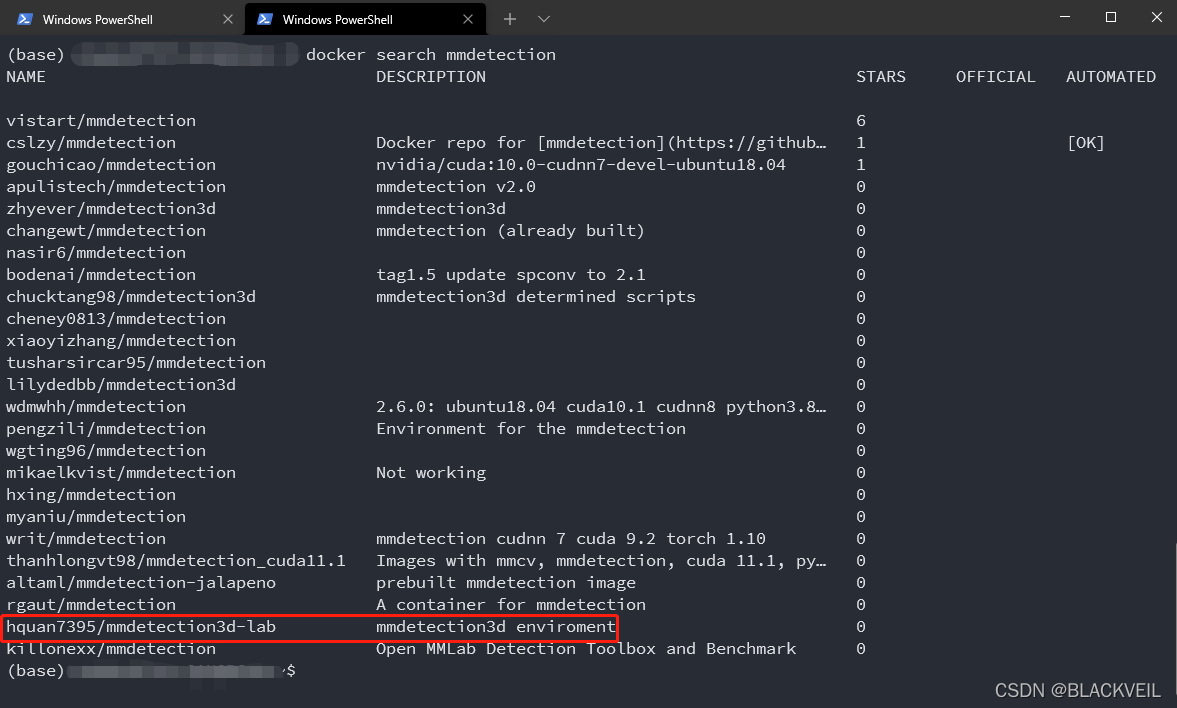The image size is (1177, 708).
Task: Click 'tag1.5 update spconv to 2.1' description
Action: pyautogui.click(x=510, y=275)
